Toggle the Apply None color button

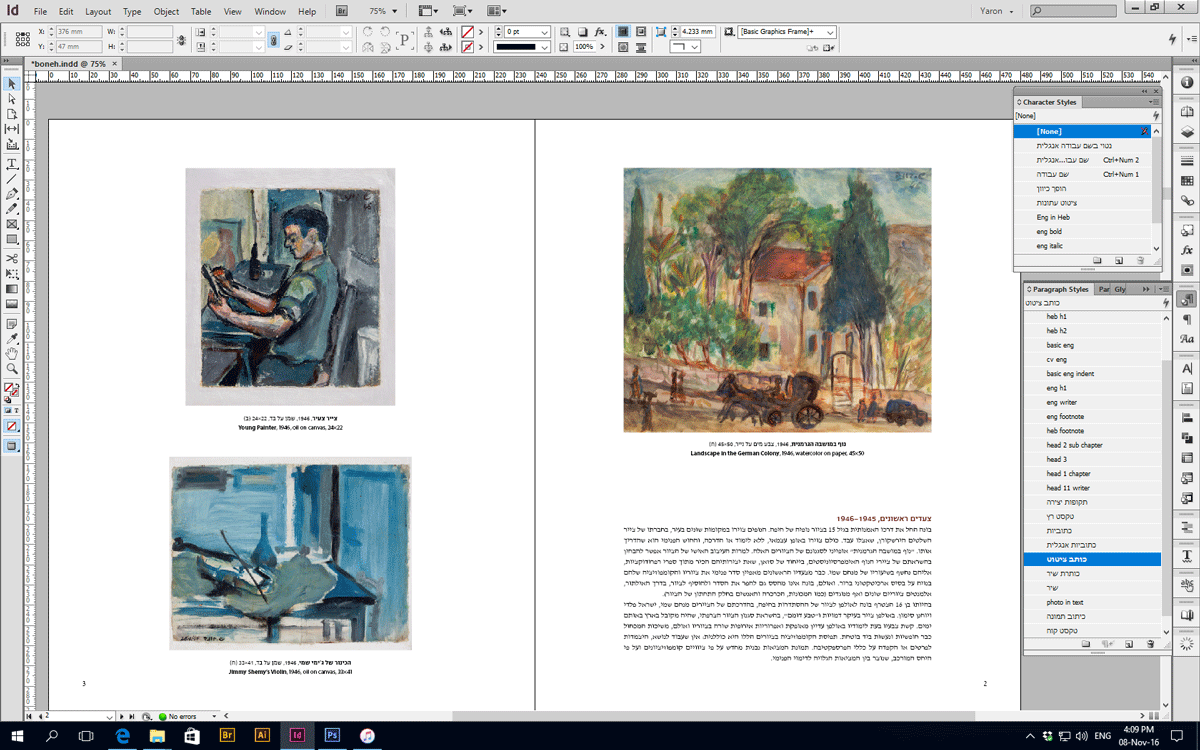tap(12, 426)
